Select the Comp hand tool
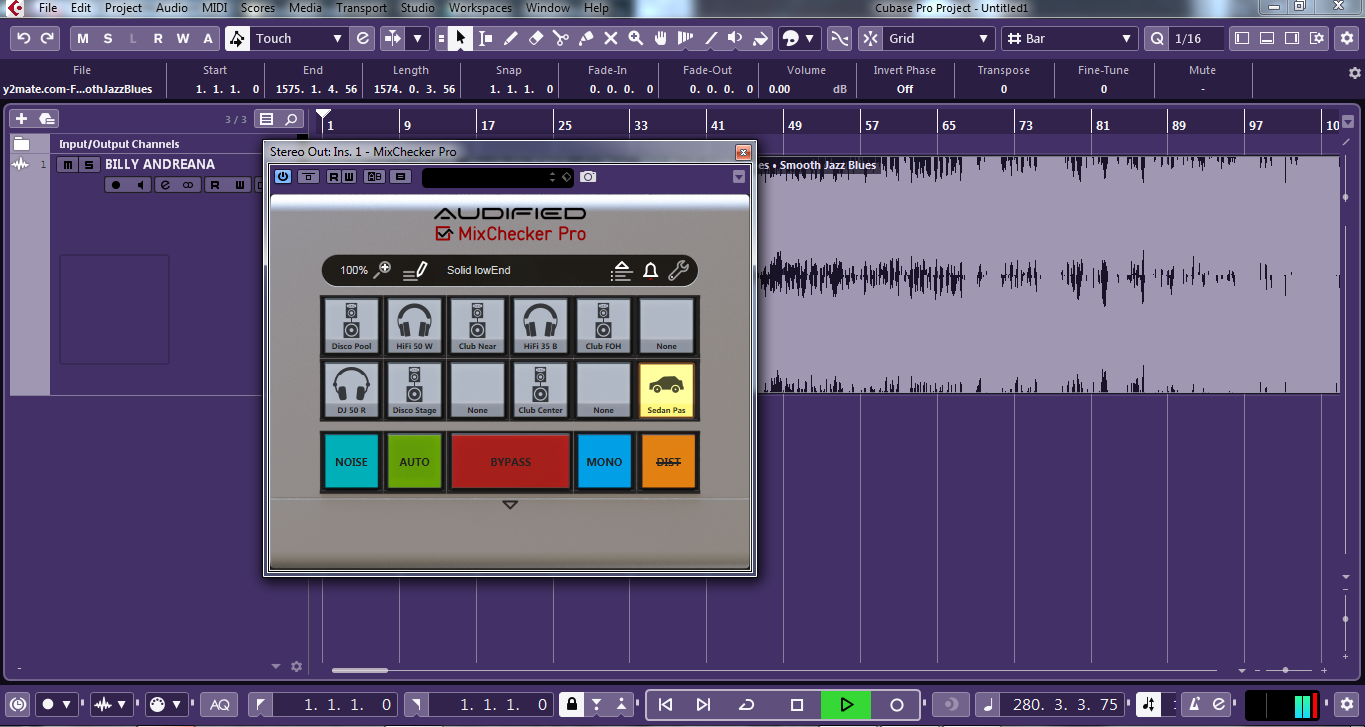This screenshot has width=1365, height=727. point(660,38)
